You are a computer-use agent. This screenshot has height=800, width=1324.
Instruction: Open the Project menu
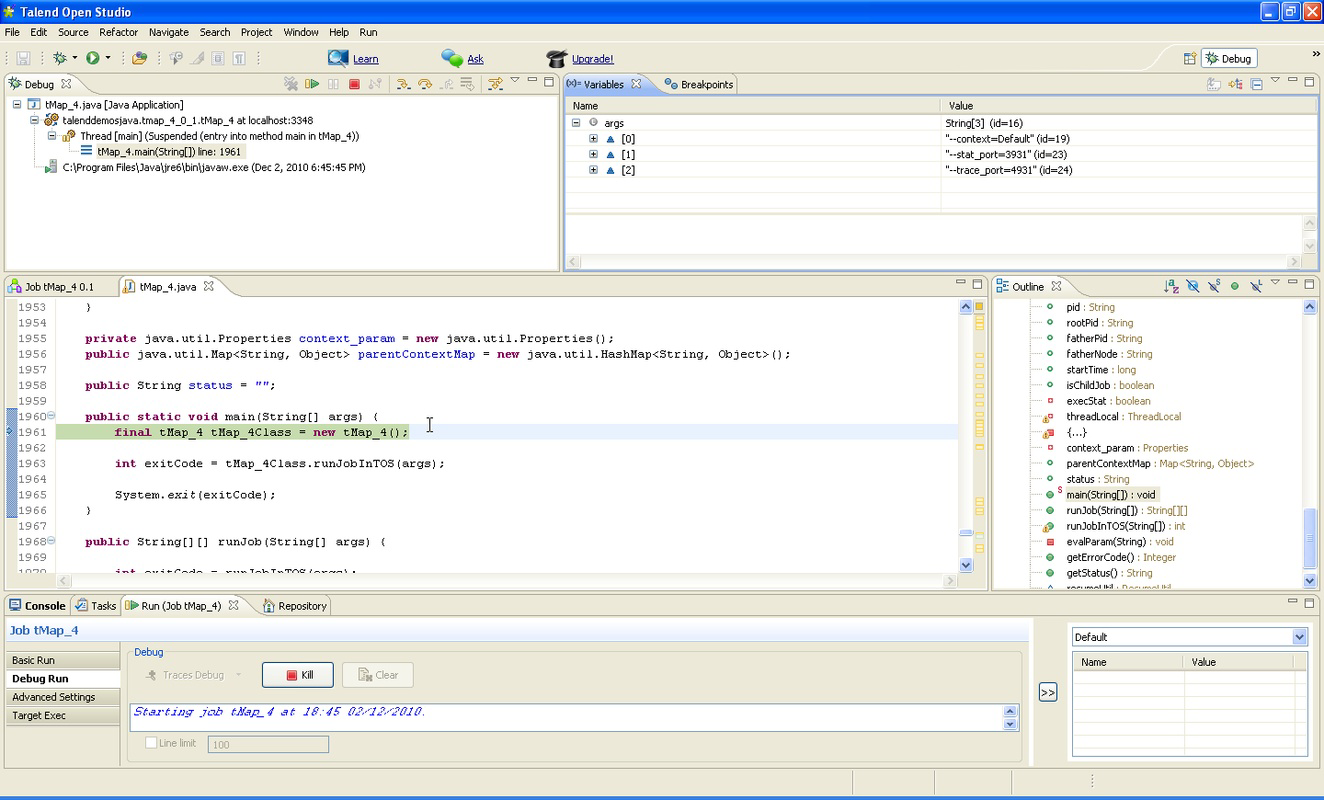pyautogui.click(x=256, y=32)
